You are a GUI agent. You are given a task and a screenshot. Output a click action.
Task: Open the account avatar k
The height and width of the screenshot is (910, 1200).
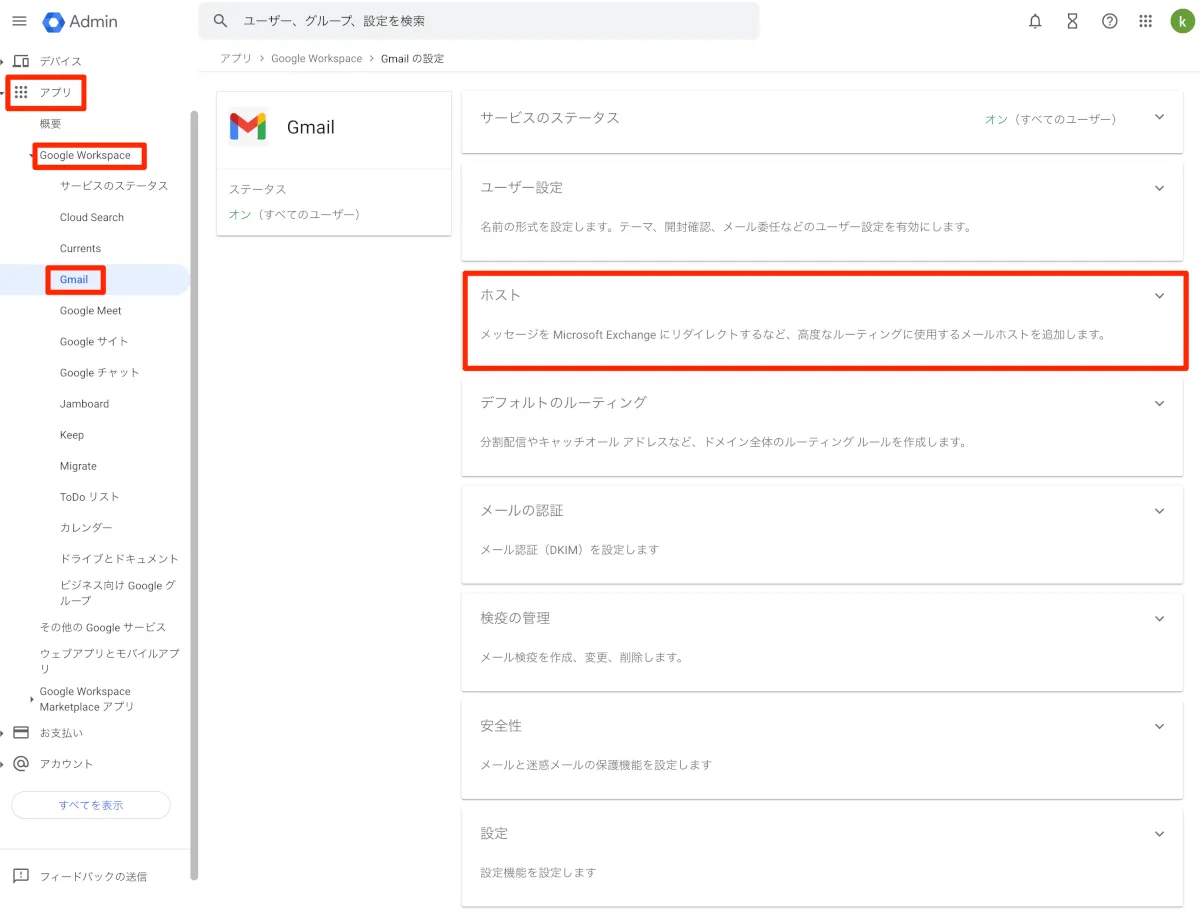pyautogui.click(x=1182, y=21)
